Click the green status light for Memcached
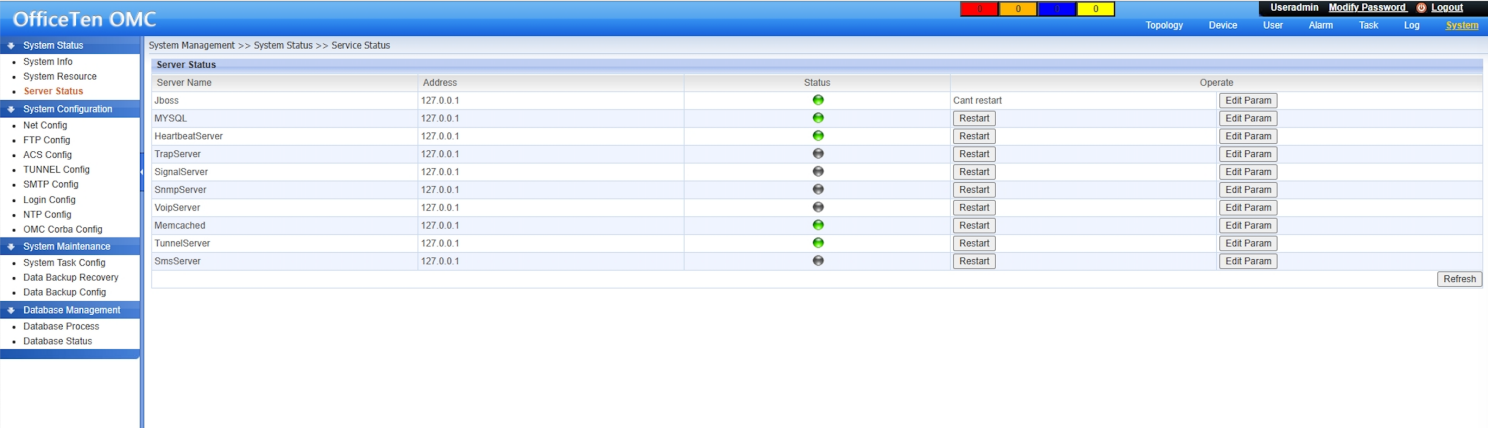This screenshot has width=1488, height=428. pos(818,226)
